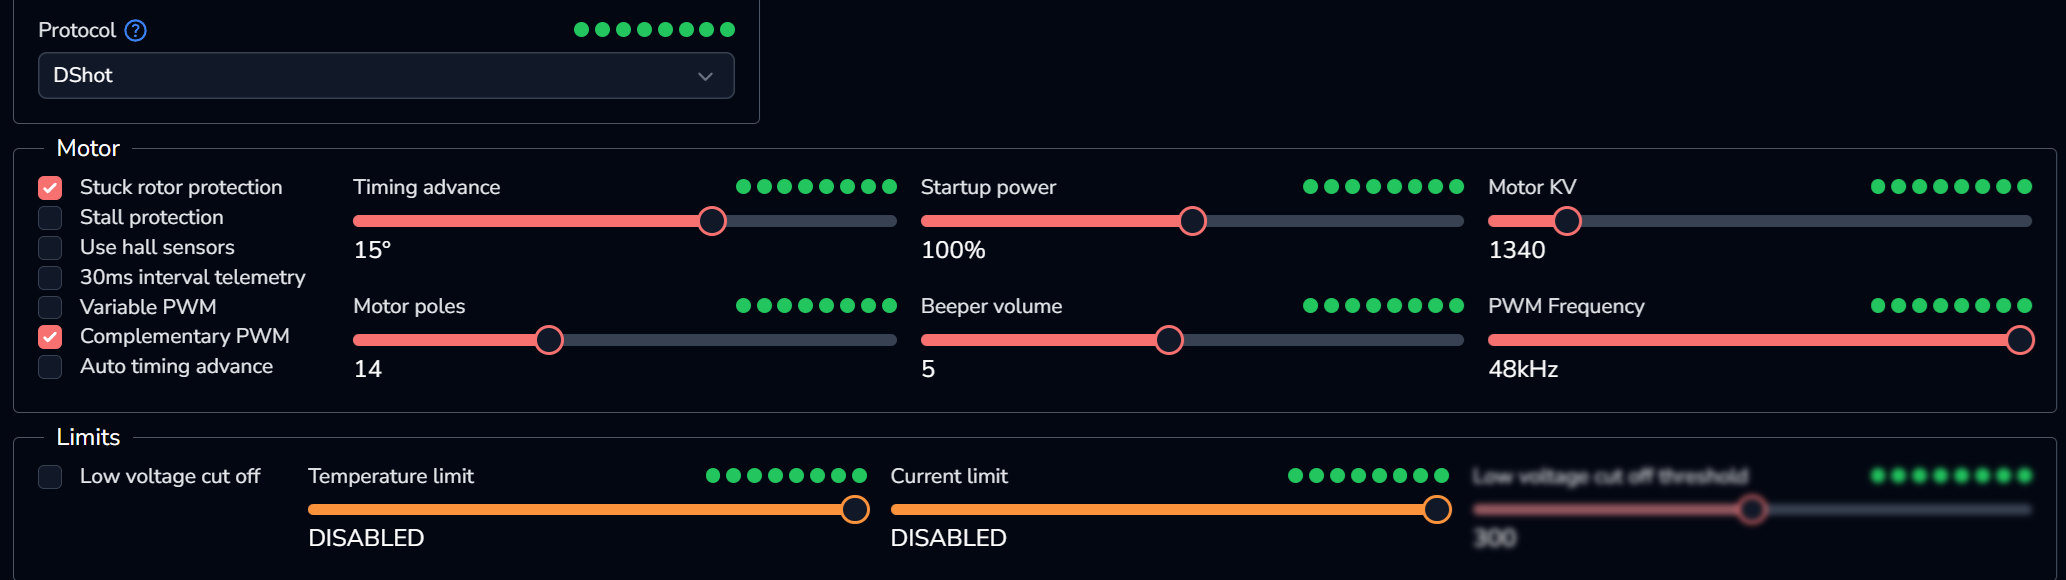The height and width of the screenshot is (580, 2066).
Task: Click the Temperature limit slider handle
Action: [x=855, y=510]
